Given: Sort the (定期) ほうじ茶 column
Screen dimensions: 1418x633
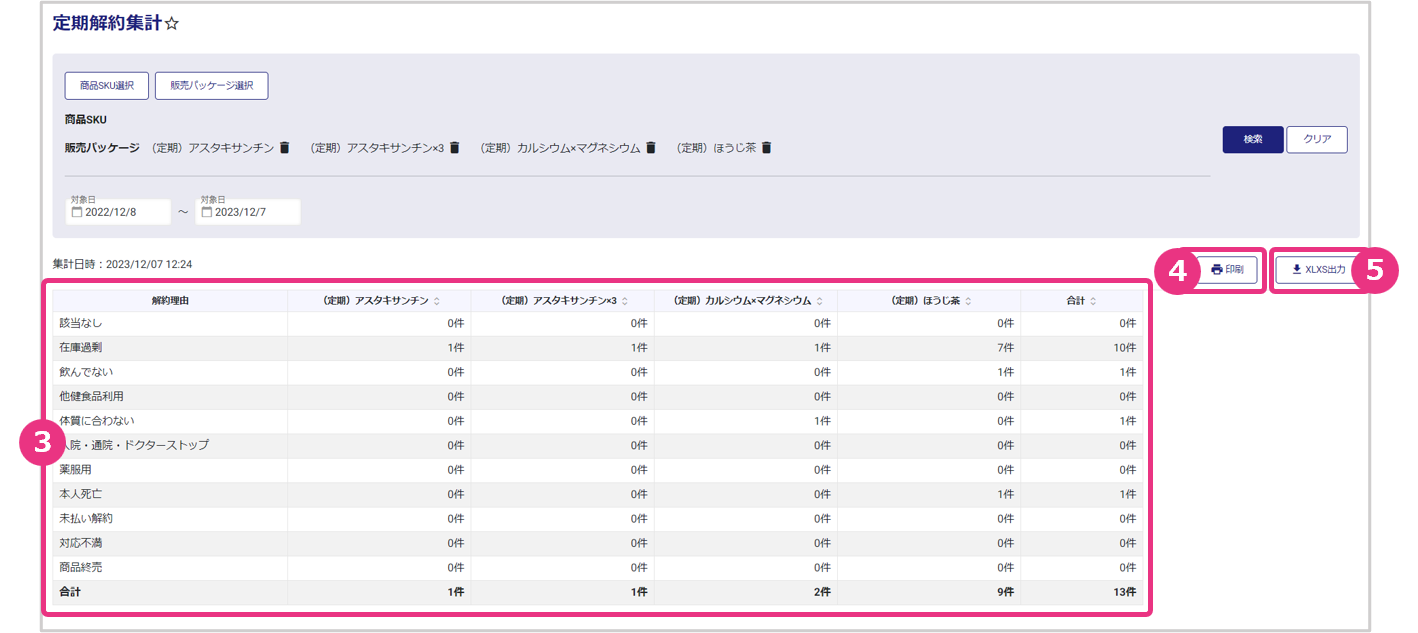Looking at the screenshot, I should point(968,301).
